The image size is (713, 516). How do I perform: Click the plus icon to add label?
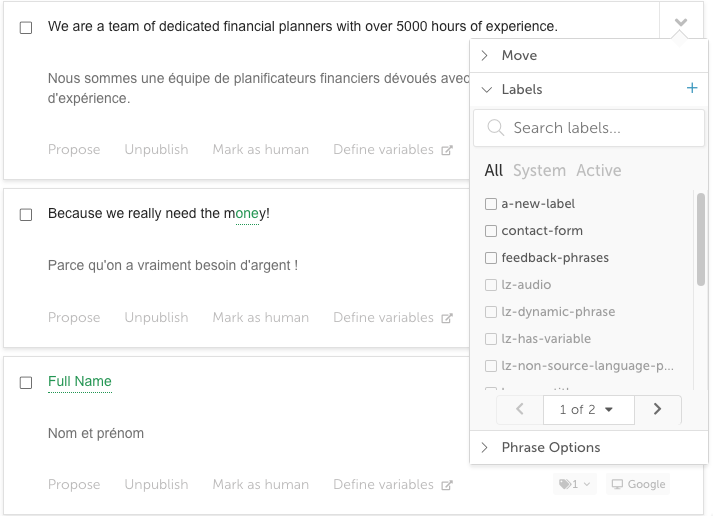point(692,88)
